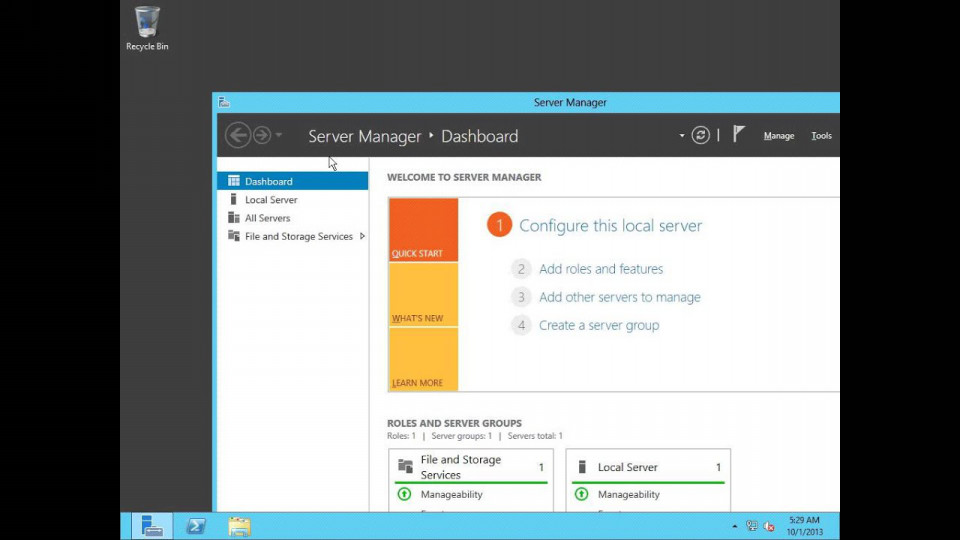Viewport: 960px width, 540px height.
Task: Click the step 4 number circle
Action: point(521,325)
